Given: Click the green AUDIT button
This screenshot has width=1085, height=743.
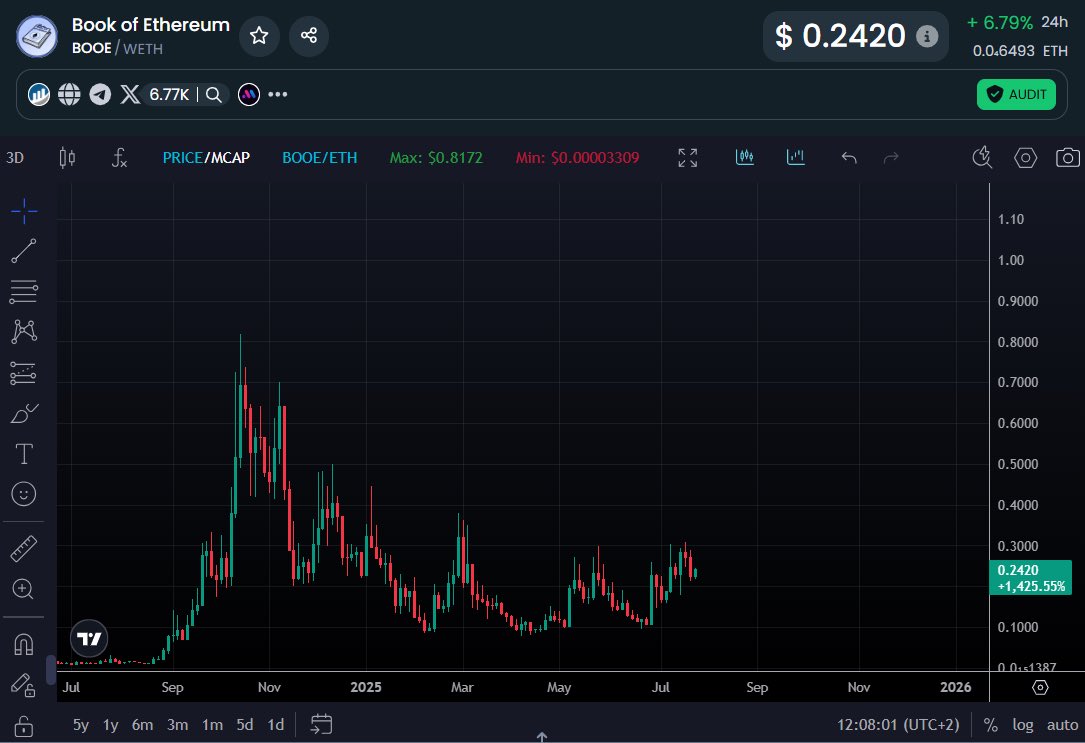Looking at the screenshot, I should (x=1016, y=94).
